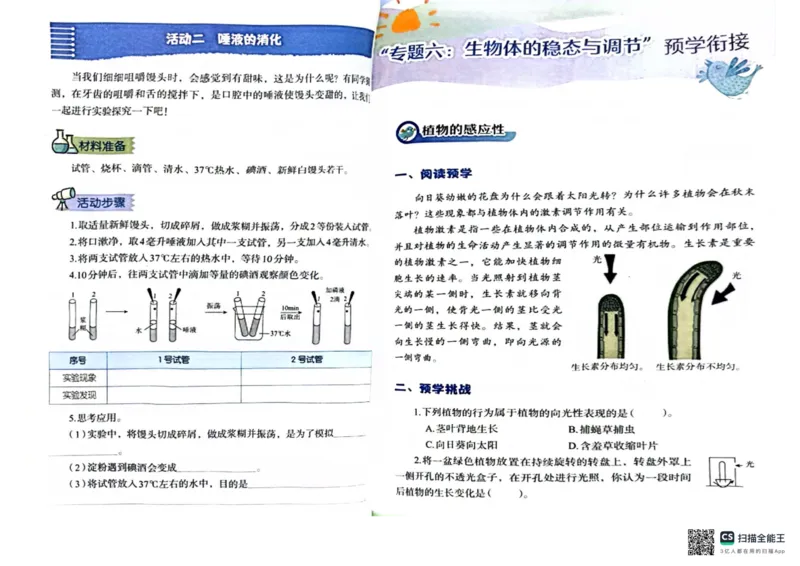Click the first pair of test tubes diagram
Screen dimensions: 800x566
(x=83, y=319)
